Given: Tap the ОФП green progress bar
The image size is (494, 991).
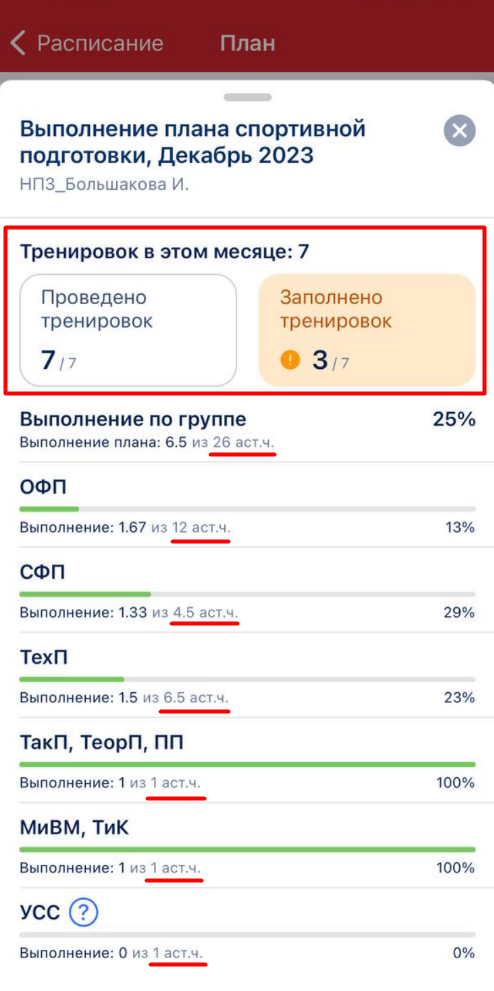Looking at the screenshot, I should [x=247, y=509].
